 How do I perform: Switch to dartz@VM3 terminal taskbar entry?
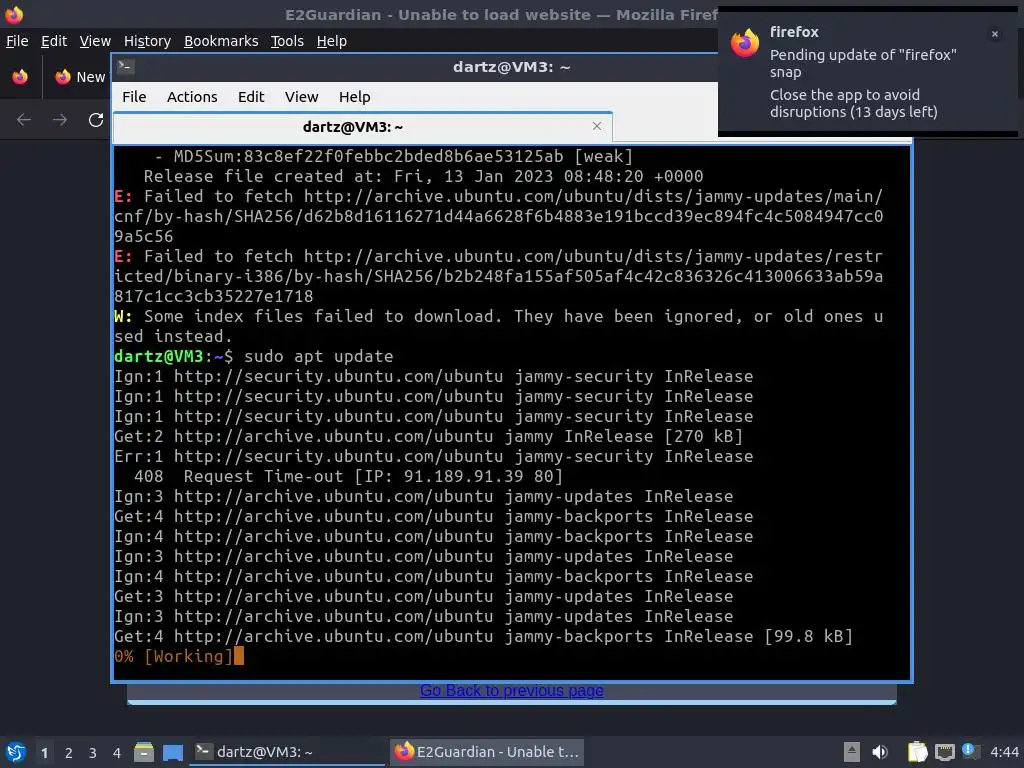287,752
